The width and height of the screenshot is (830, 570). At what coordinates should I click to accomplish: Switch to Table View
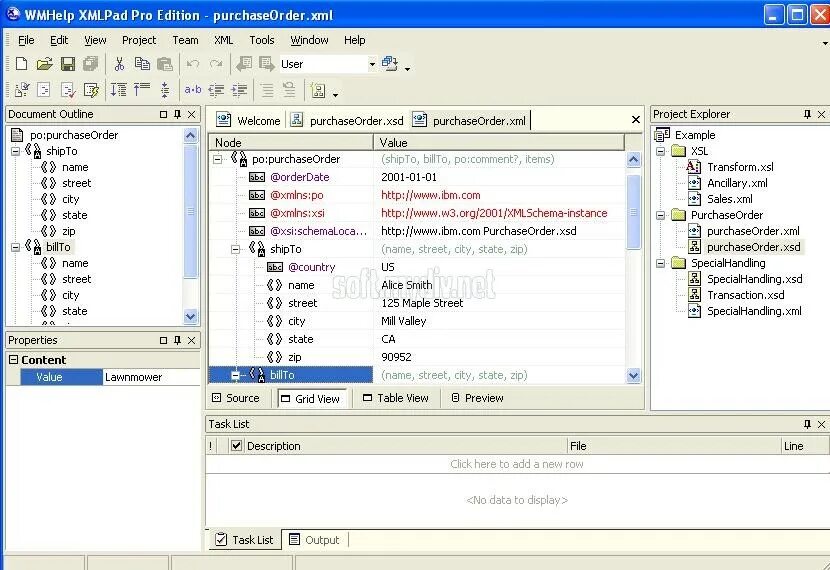(395, 398)
